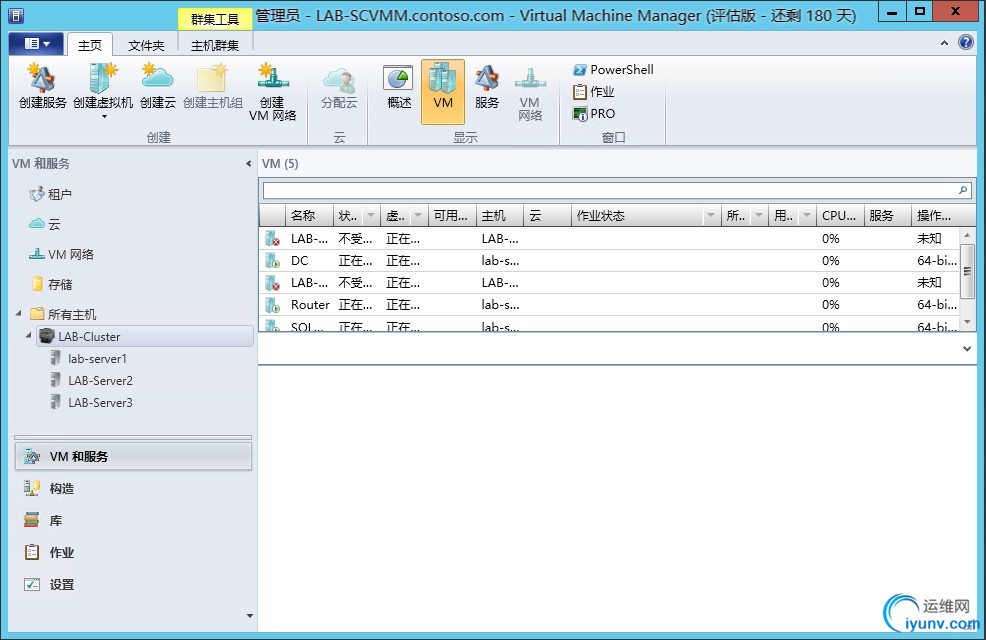The image size is (986, 640).
Task: Select Clouds (云) in navigation tree
Action: point(45,224)
